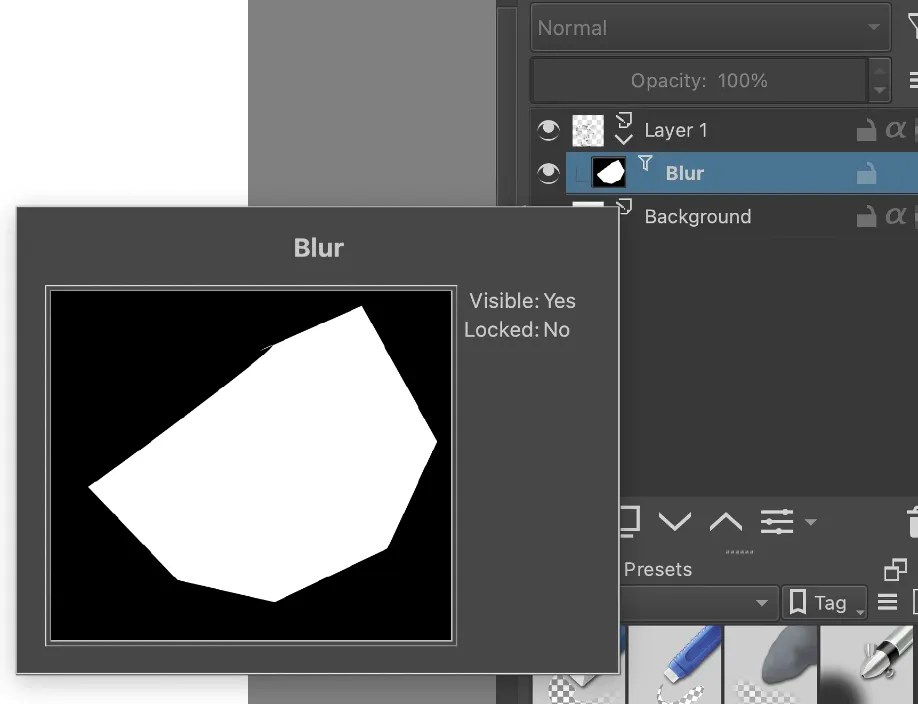Switch brush presets to list view
The width and height of the screenshot is (918, 704).
click(886, 601)
